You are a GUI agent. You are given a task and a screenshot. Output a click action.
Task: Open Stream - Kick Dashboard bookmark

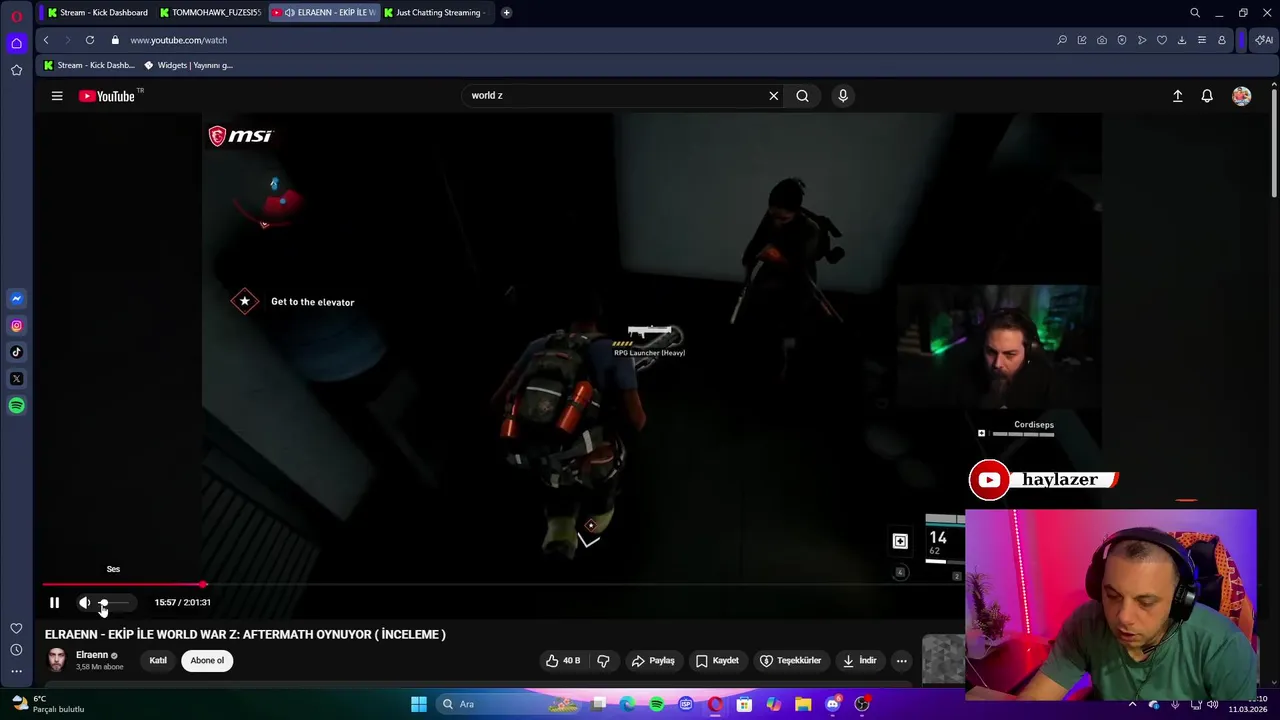coord(89,65)
